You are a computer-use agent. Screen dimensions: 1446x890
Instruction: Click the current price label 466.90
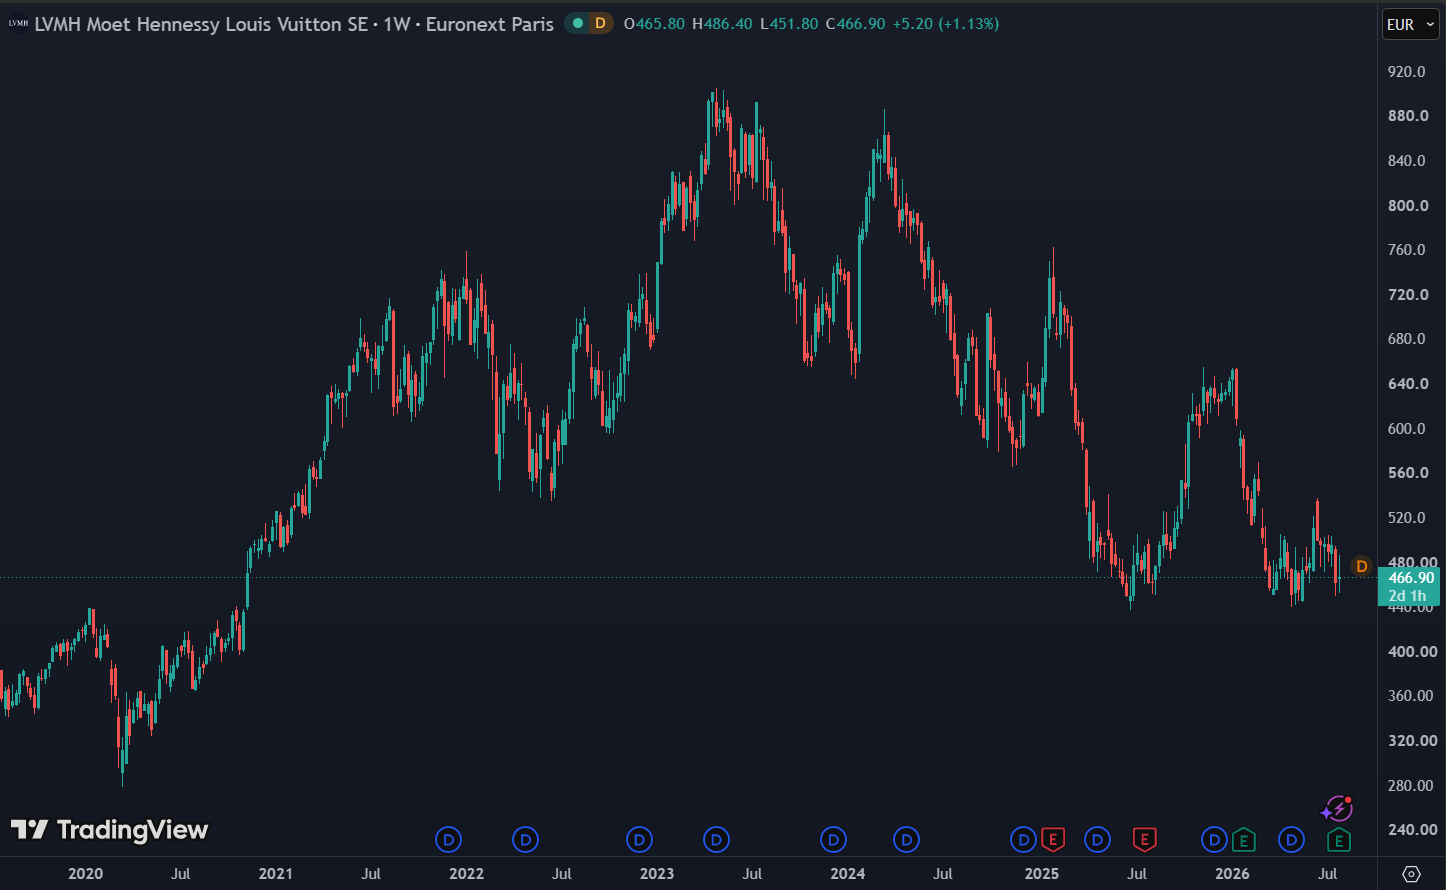[x=1412, y=578]
